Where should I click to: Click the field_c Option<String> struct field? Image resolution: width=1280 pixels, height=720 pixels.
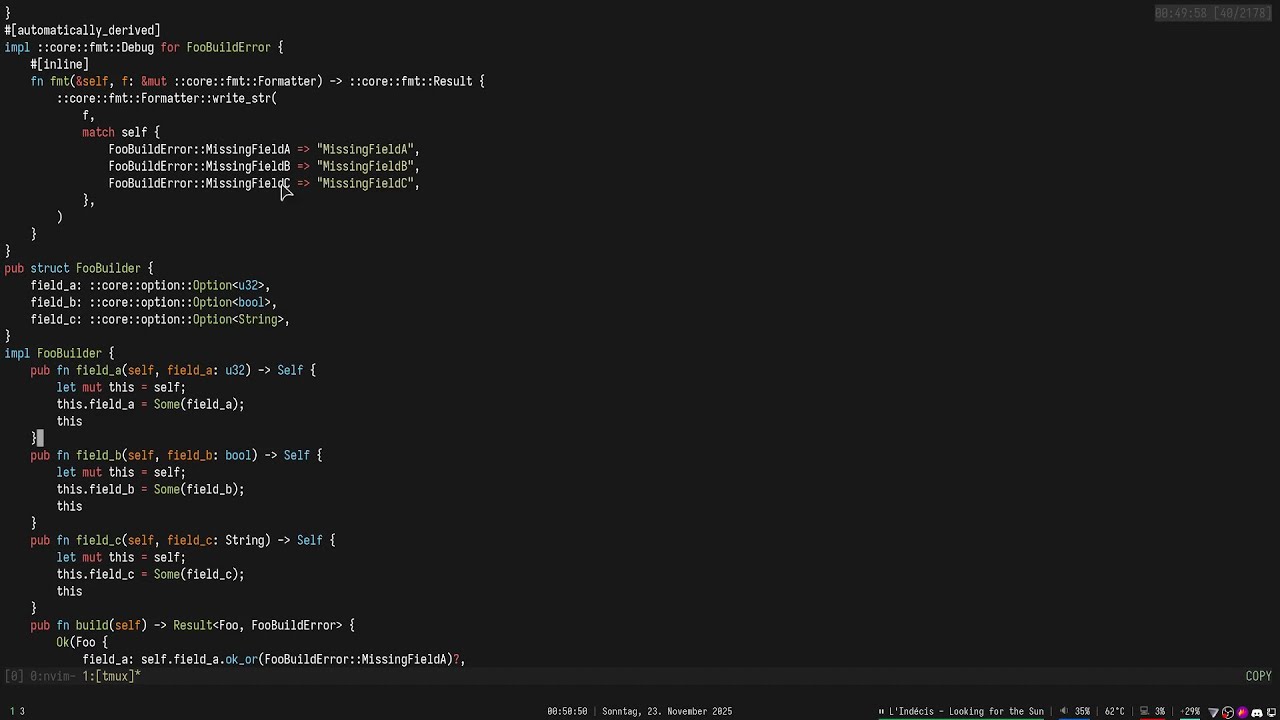coord(160,319)
